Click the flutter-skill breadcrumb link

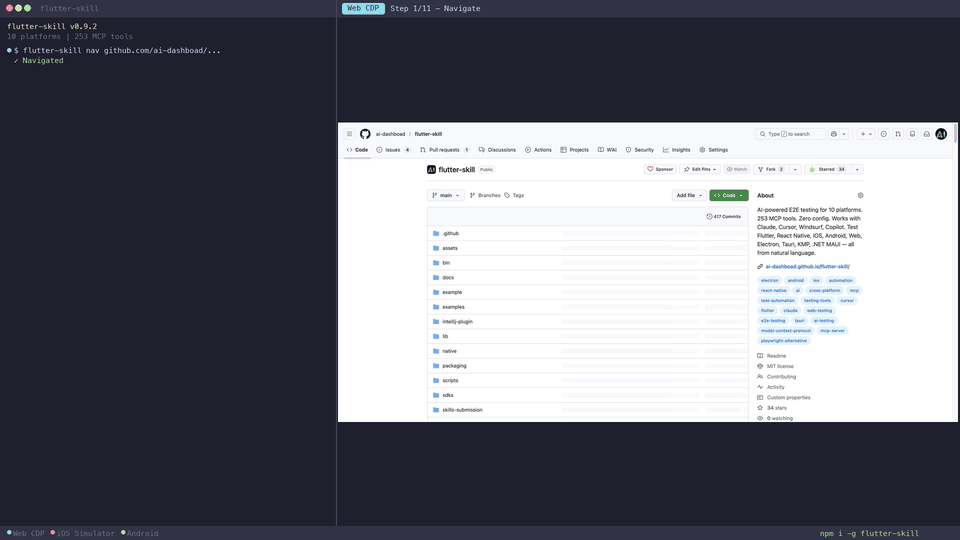428,134
